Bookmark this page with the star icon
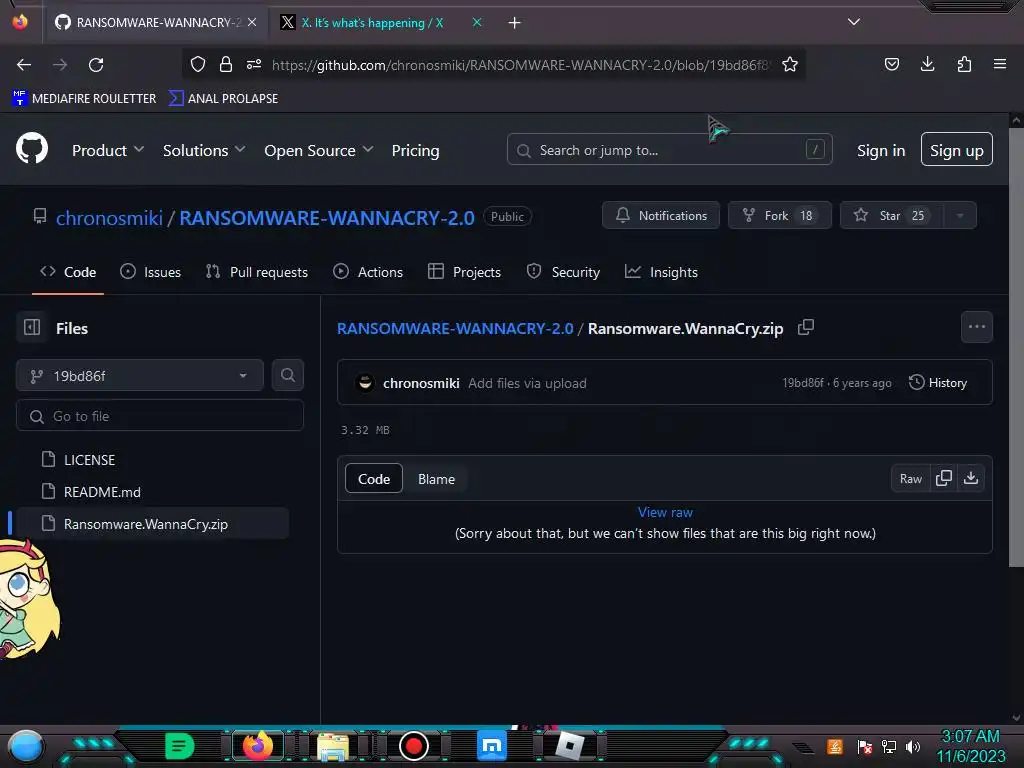 pos(790,64)
